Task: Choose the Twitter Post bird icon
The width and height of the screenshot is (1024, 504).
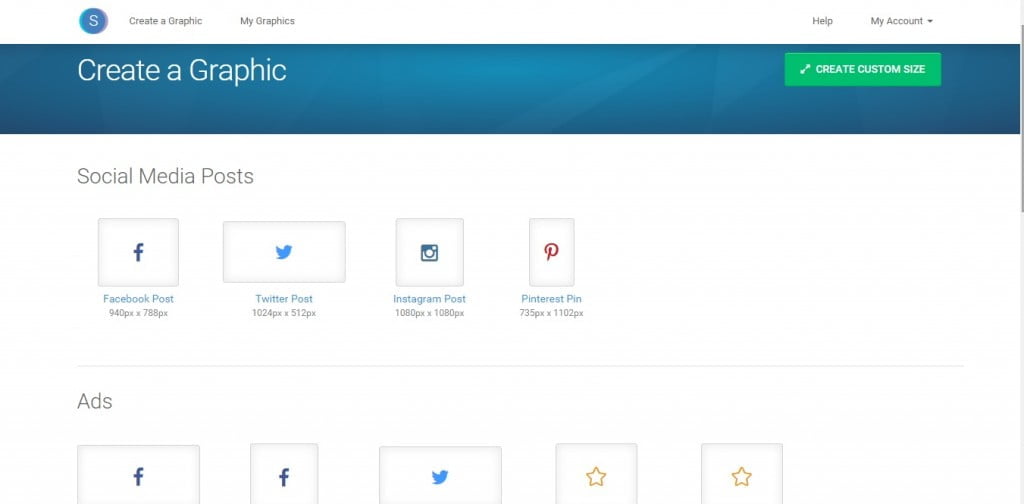Action: coord(284,252)
